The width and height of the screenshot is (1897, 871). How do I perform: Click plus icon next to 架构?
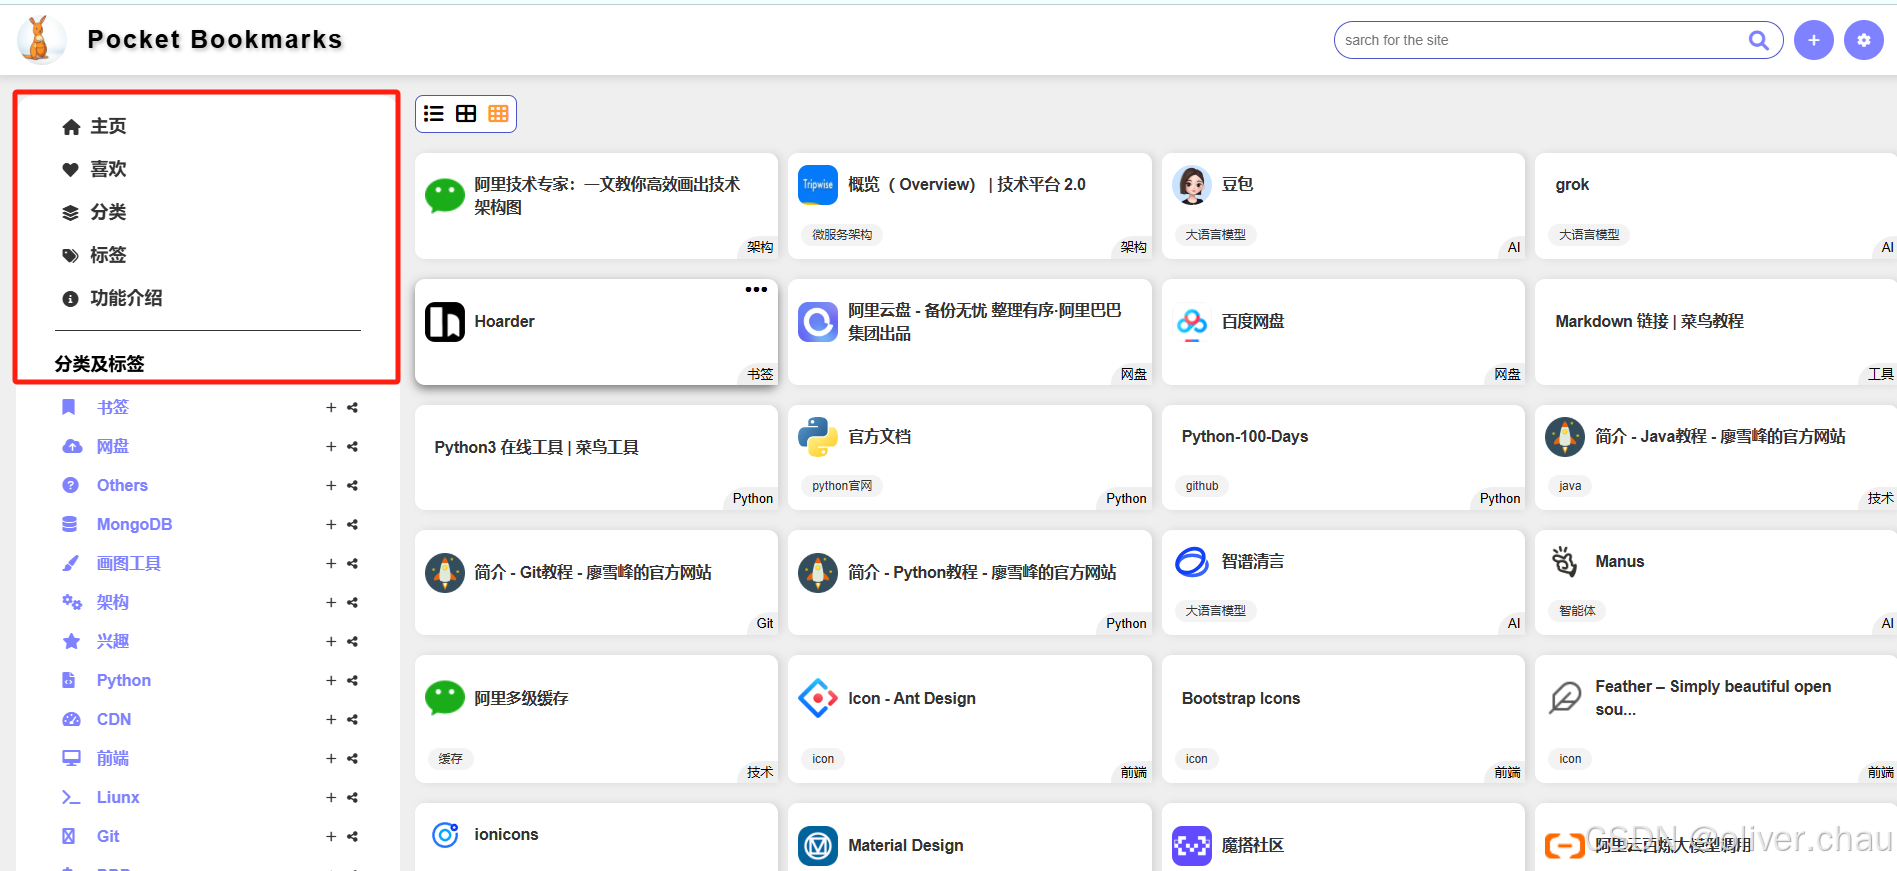tap(331, 602)
